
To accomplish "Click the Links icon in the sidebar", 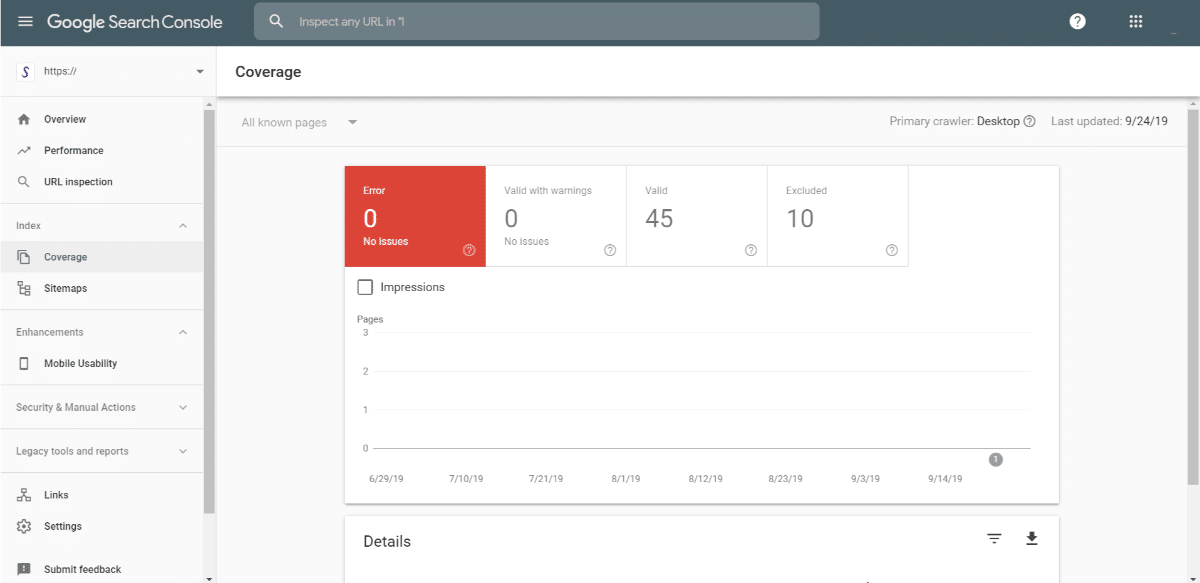I will point(25,494).
